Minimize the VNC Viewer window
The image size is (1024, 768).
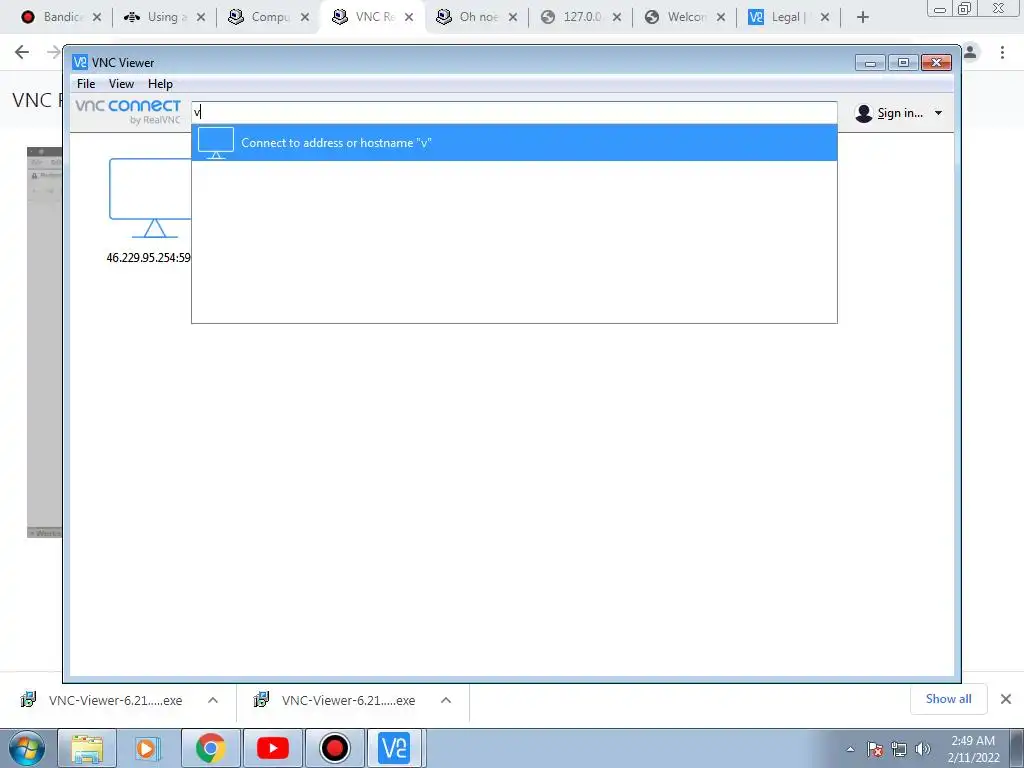[871, 63]
